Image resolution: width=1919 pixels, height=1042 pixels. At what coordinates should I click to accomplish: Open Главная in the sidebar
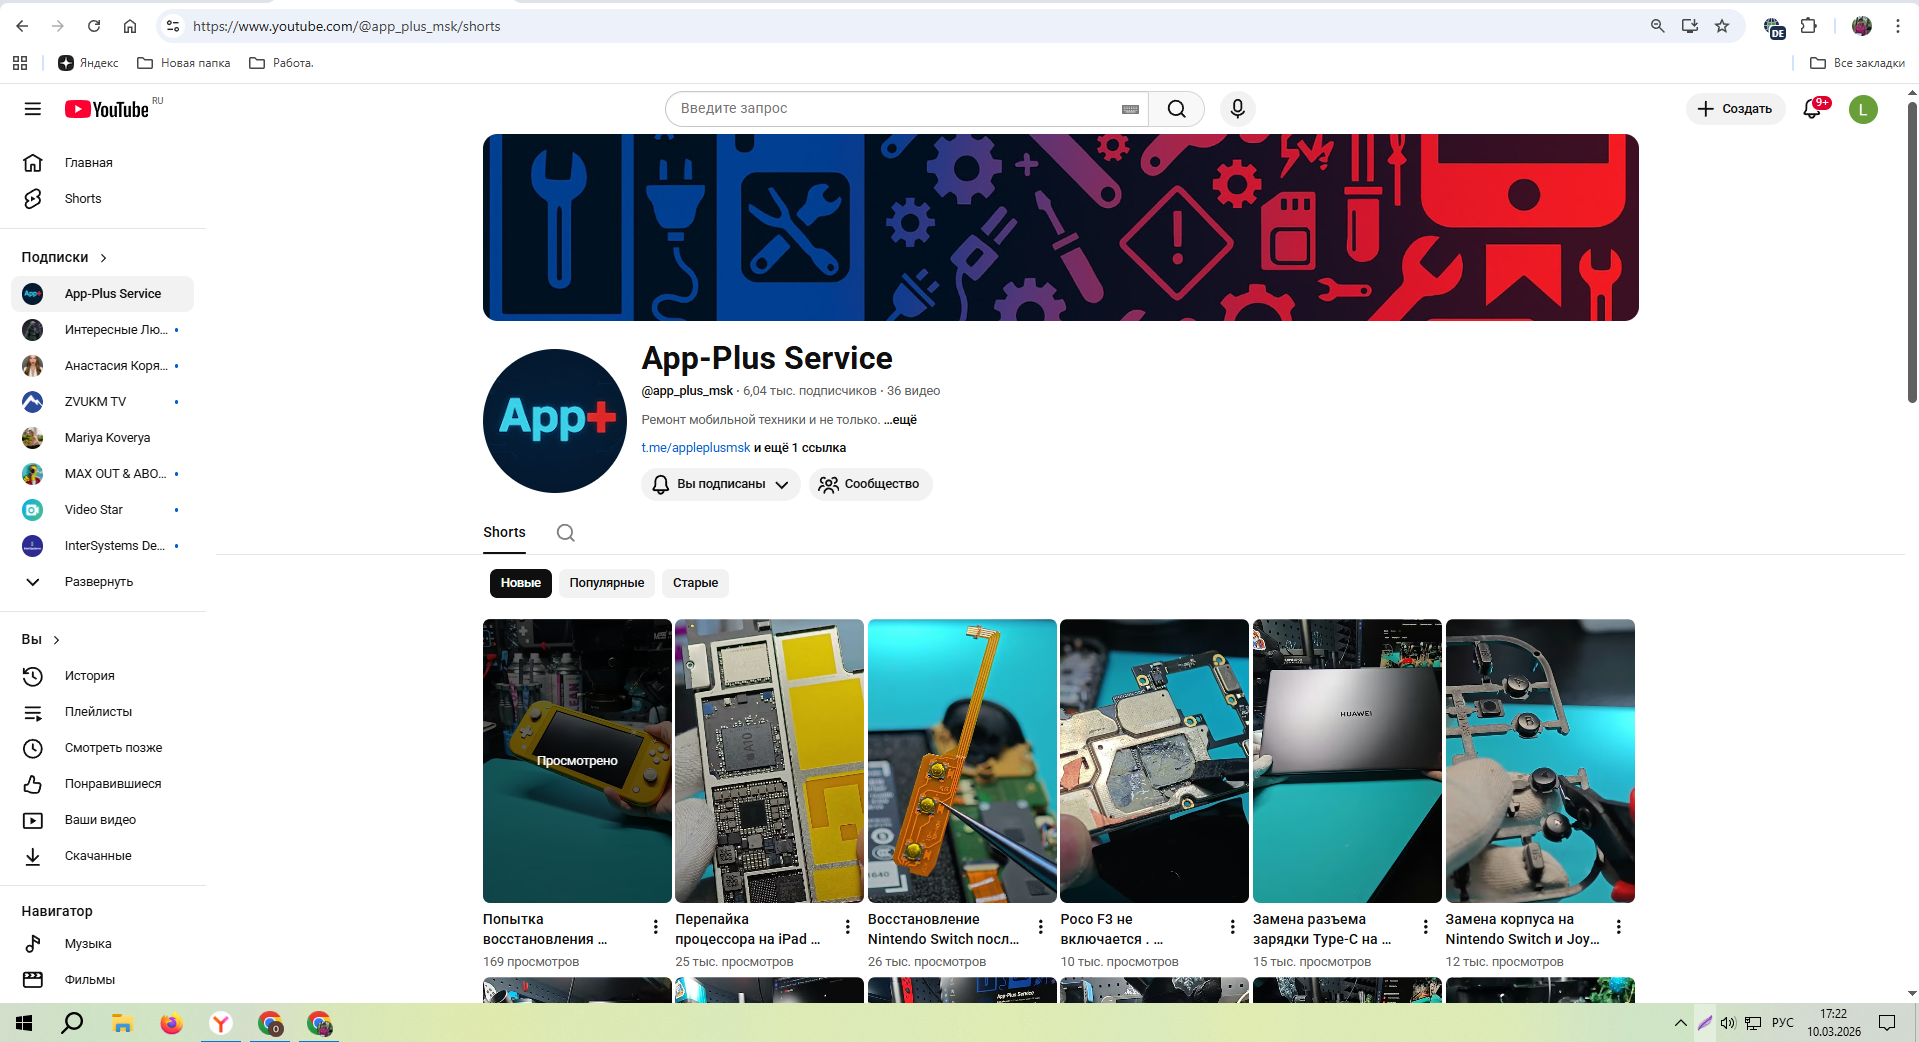coord(103,163)
